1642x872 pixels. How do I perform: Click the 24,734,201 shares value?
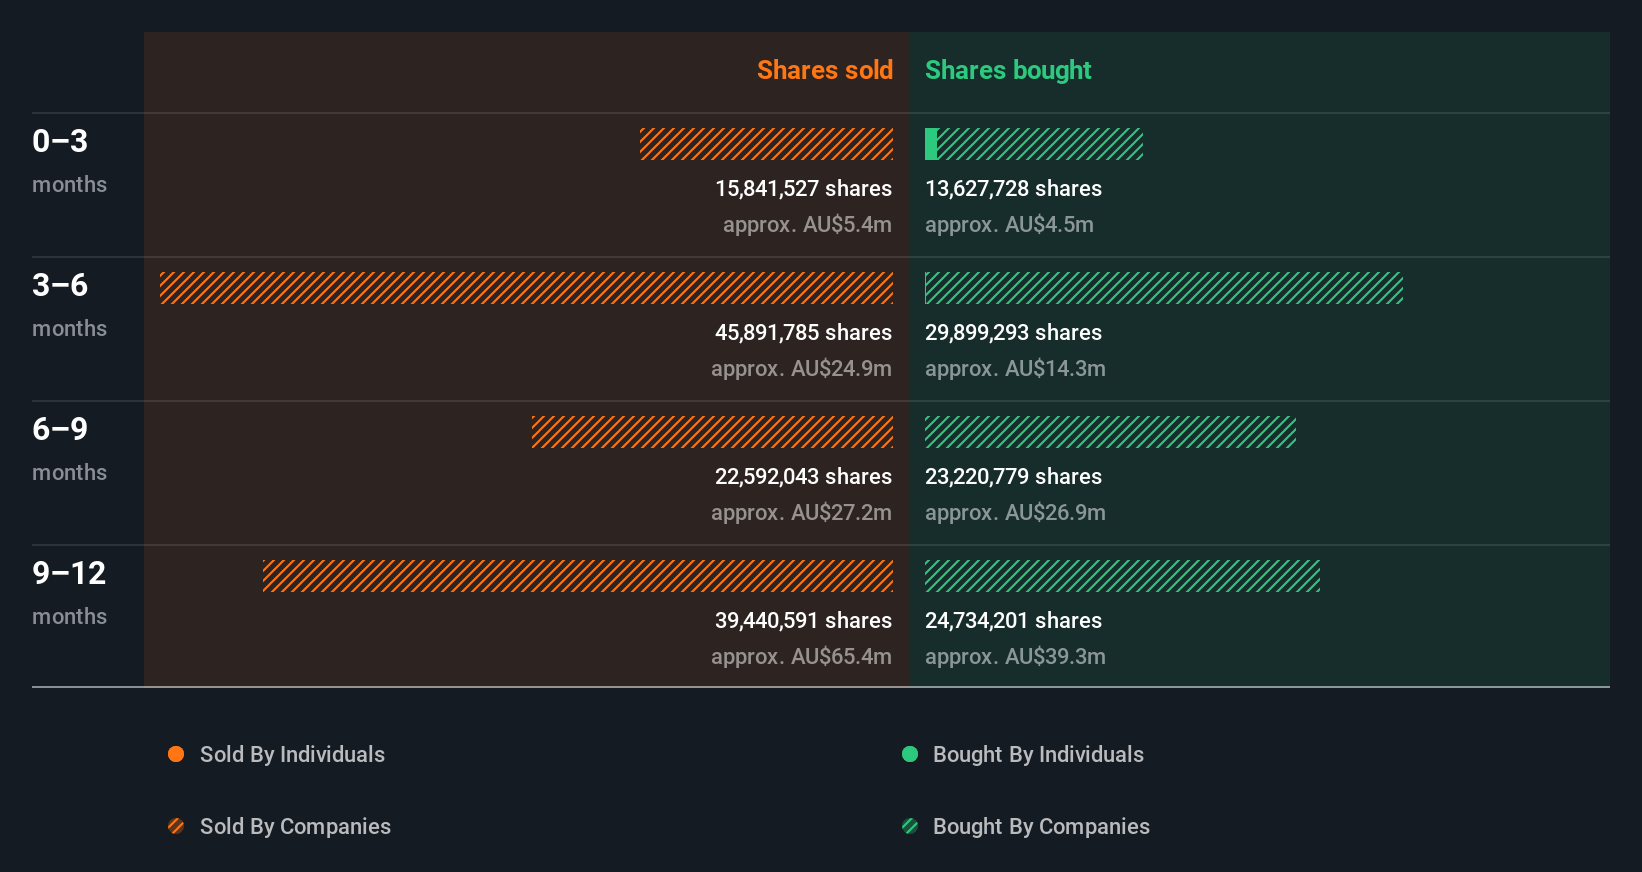[x=1013, y=620]
